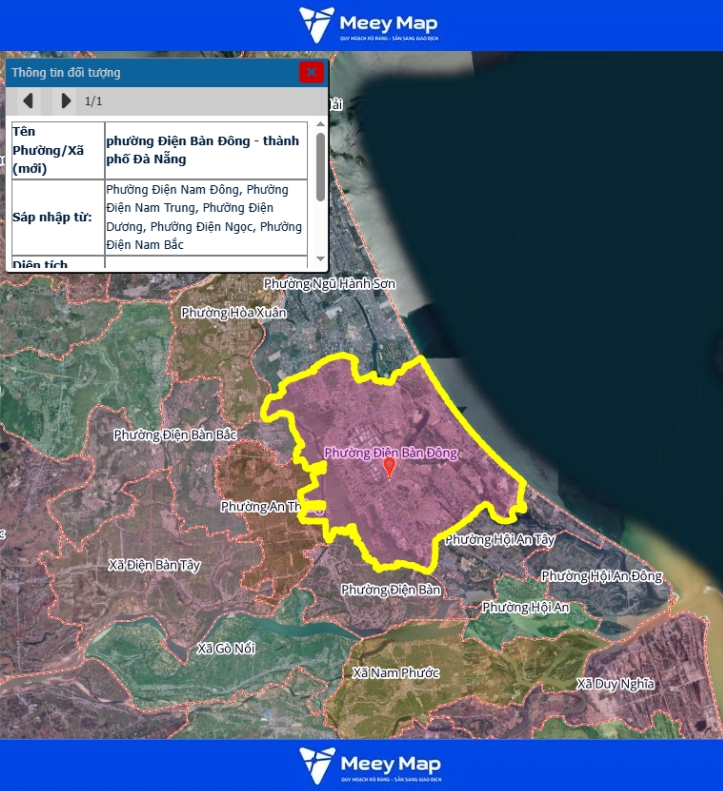The height and width of the screenshot is (791, 723).
Task: Click the red location pin on the map
Action: tap(390, 467)
